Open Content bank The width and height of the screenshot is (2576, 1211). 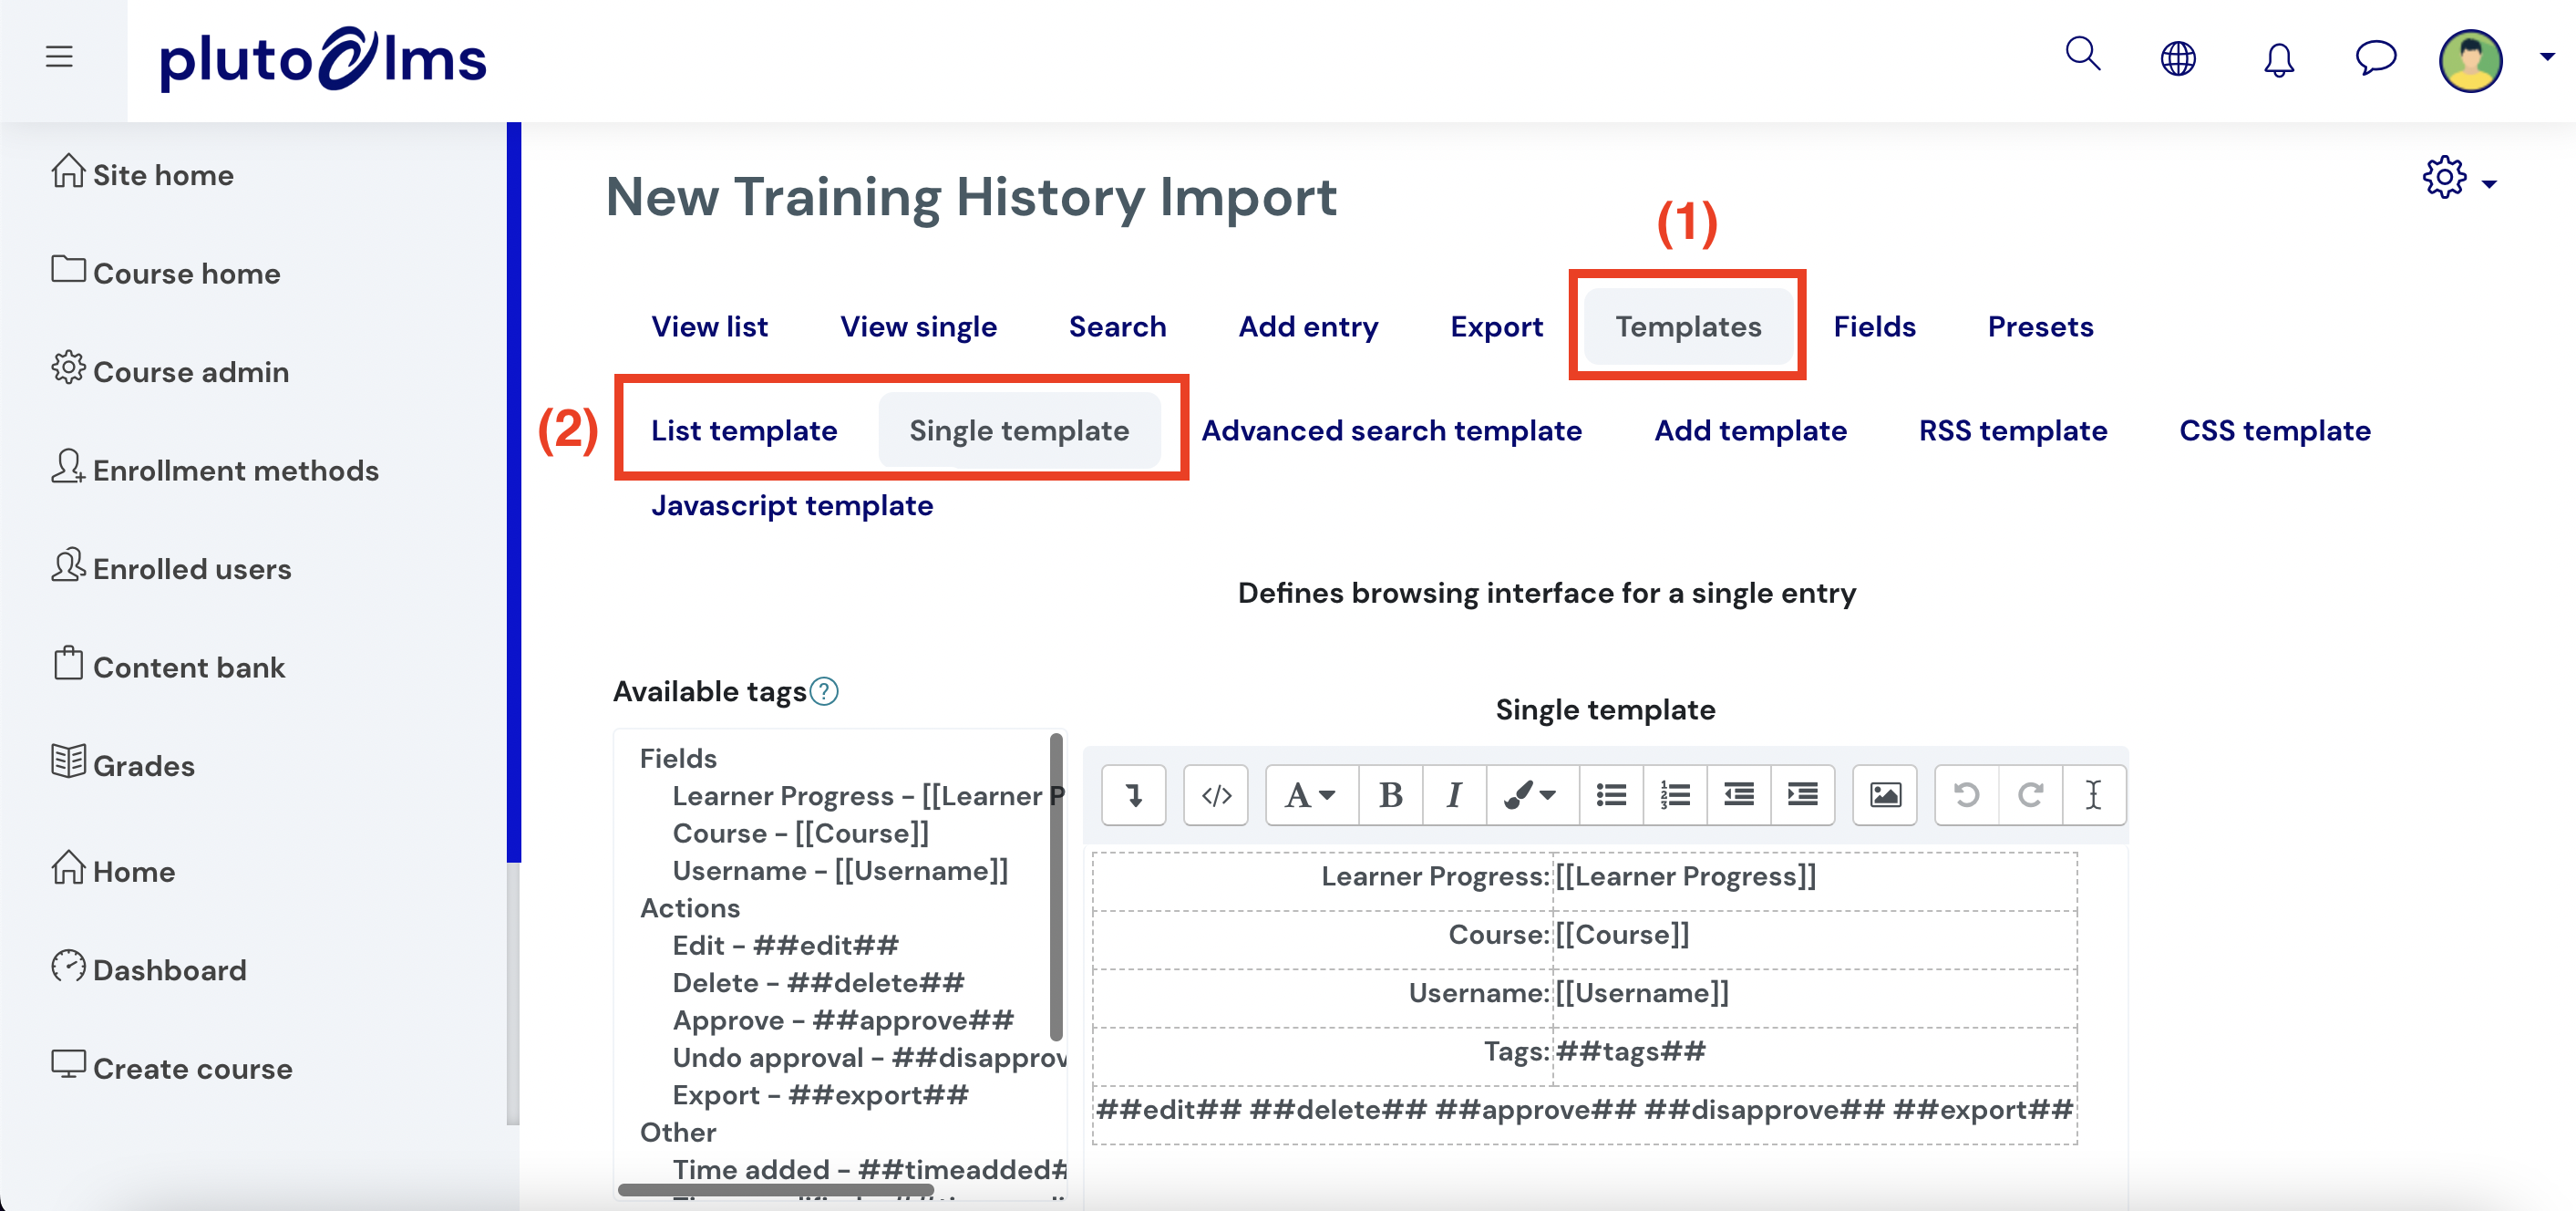(168, 666)
